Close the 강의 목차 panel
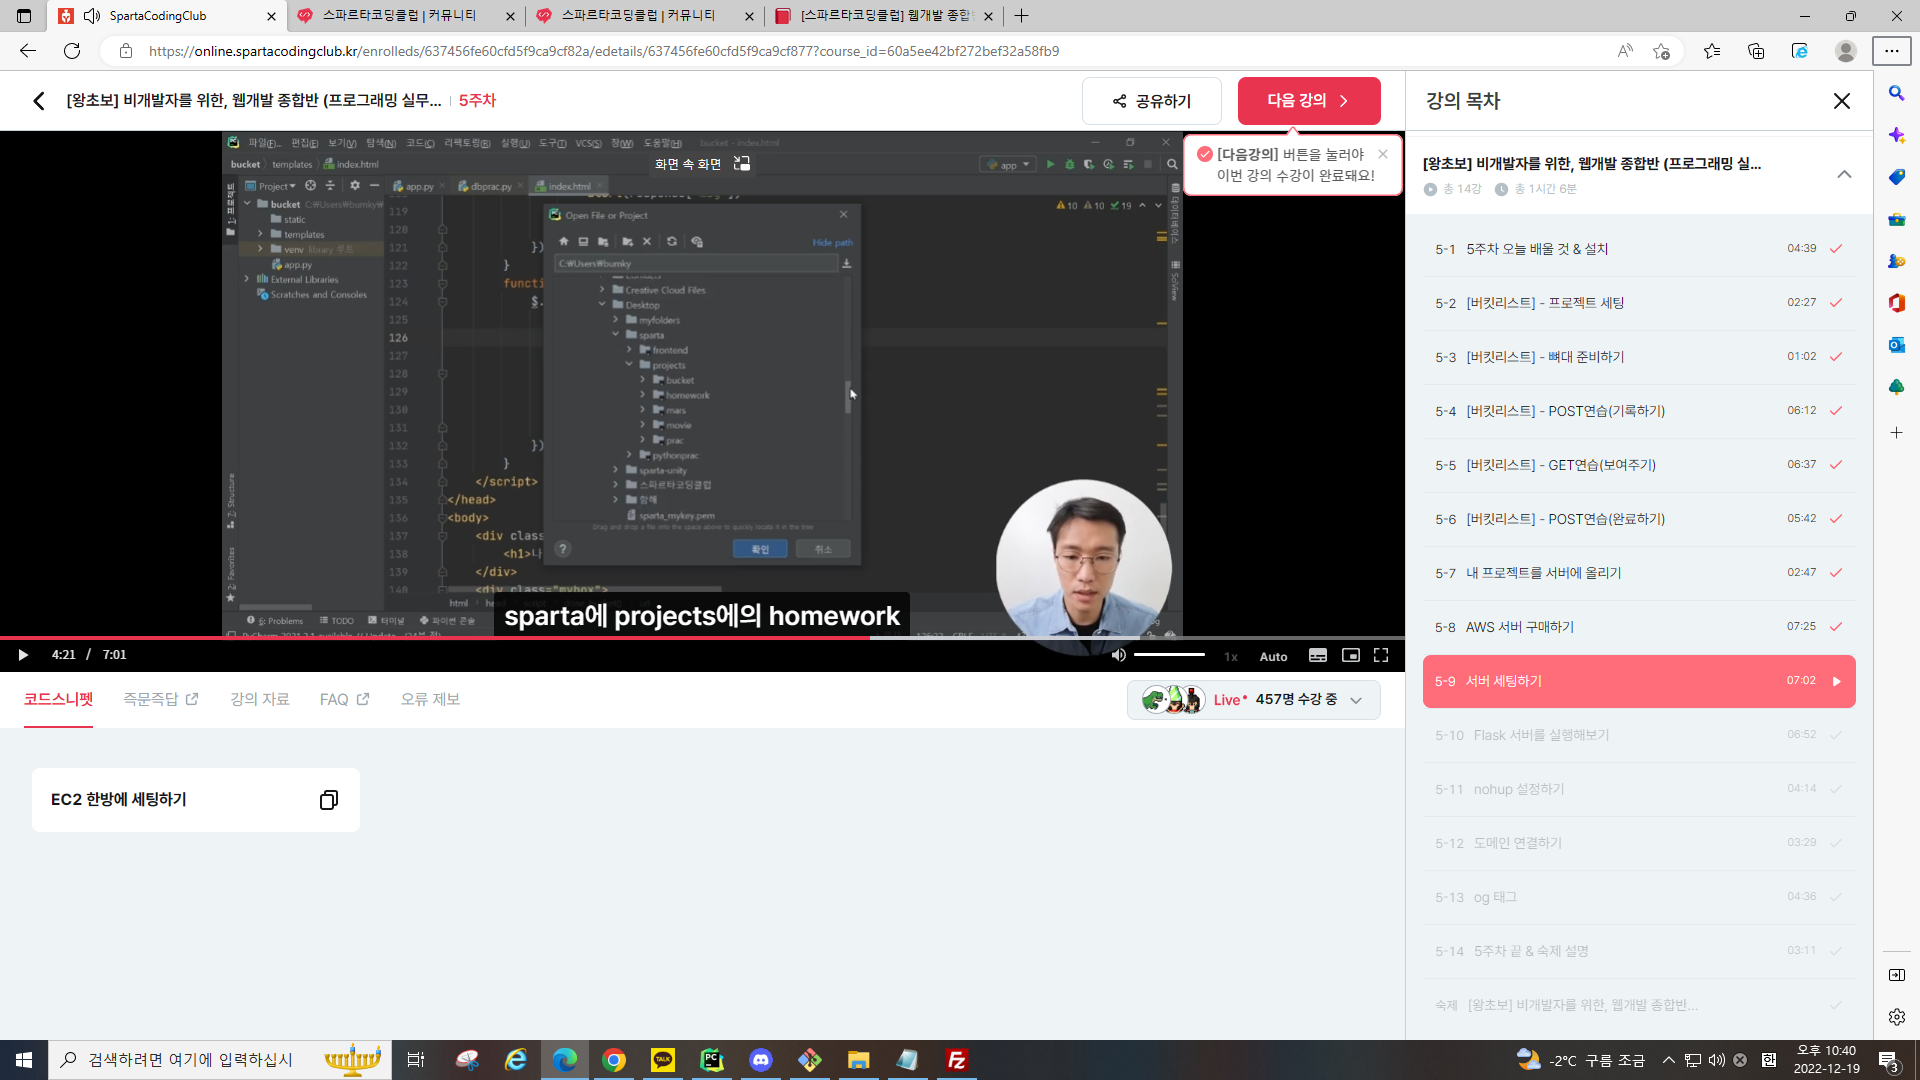 point(1842,101)
